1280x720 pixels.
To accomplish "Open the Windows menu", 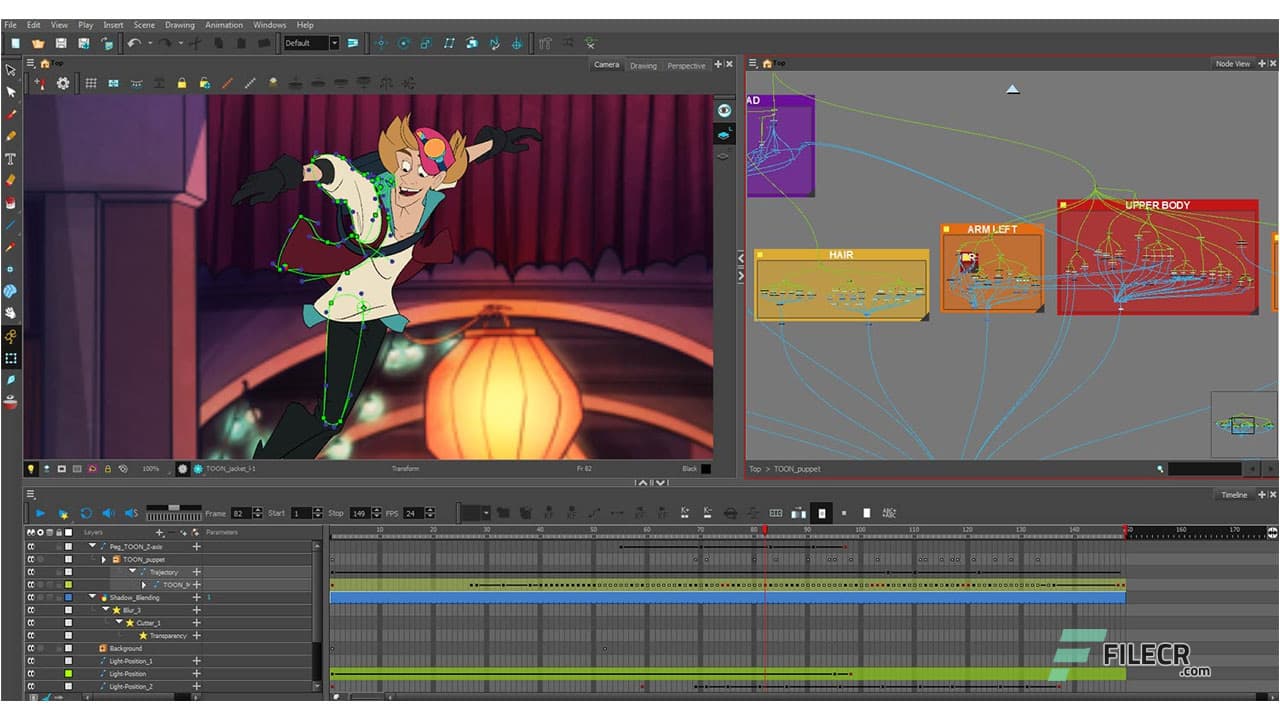I will coord(269,24).
